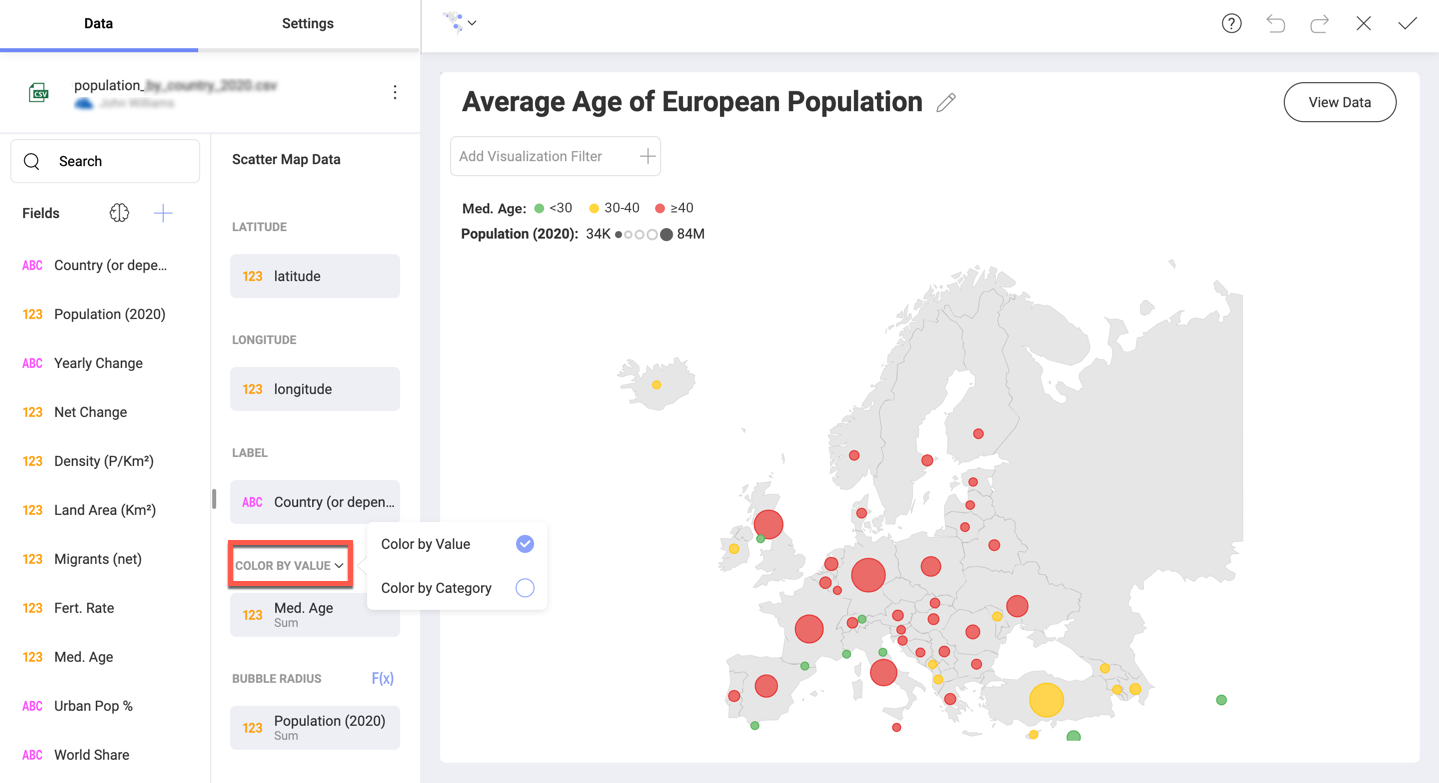This screenshot has height=783, width=1439.
Task: Click the undo arrow icon
Action: 1275,22
